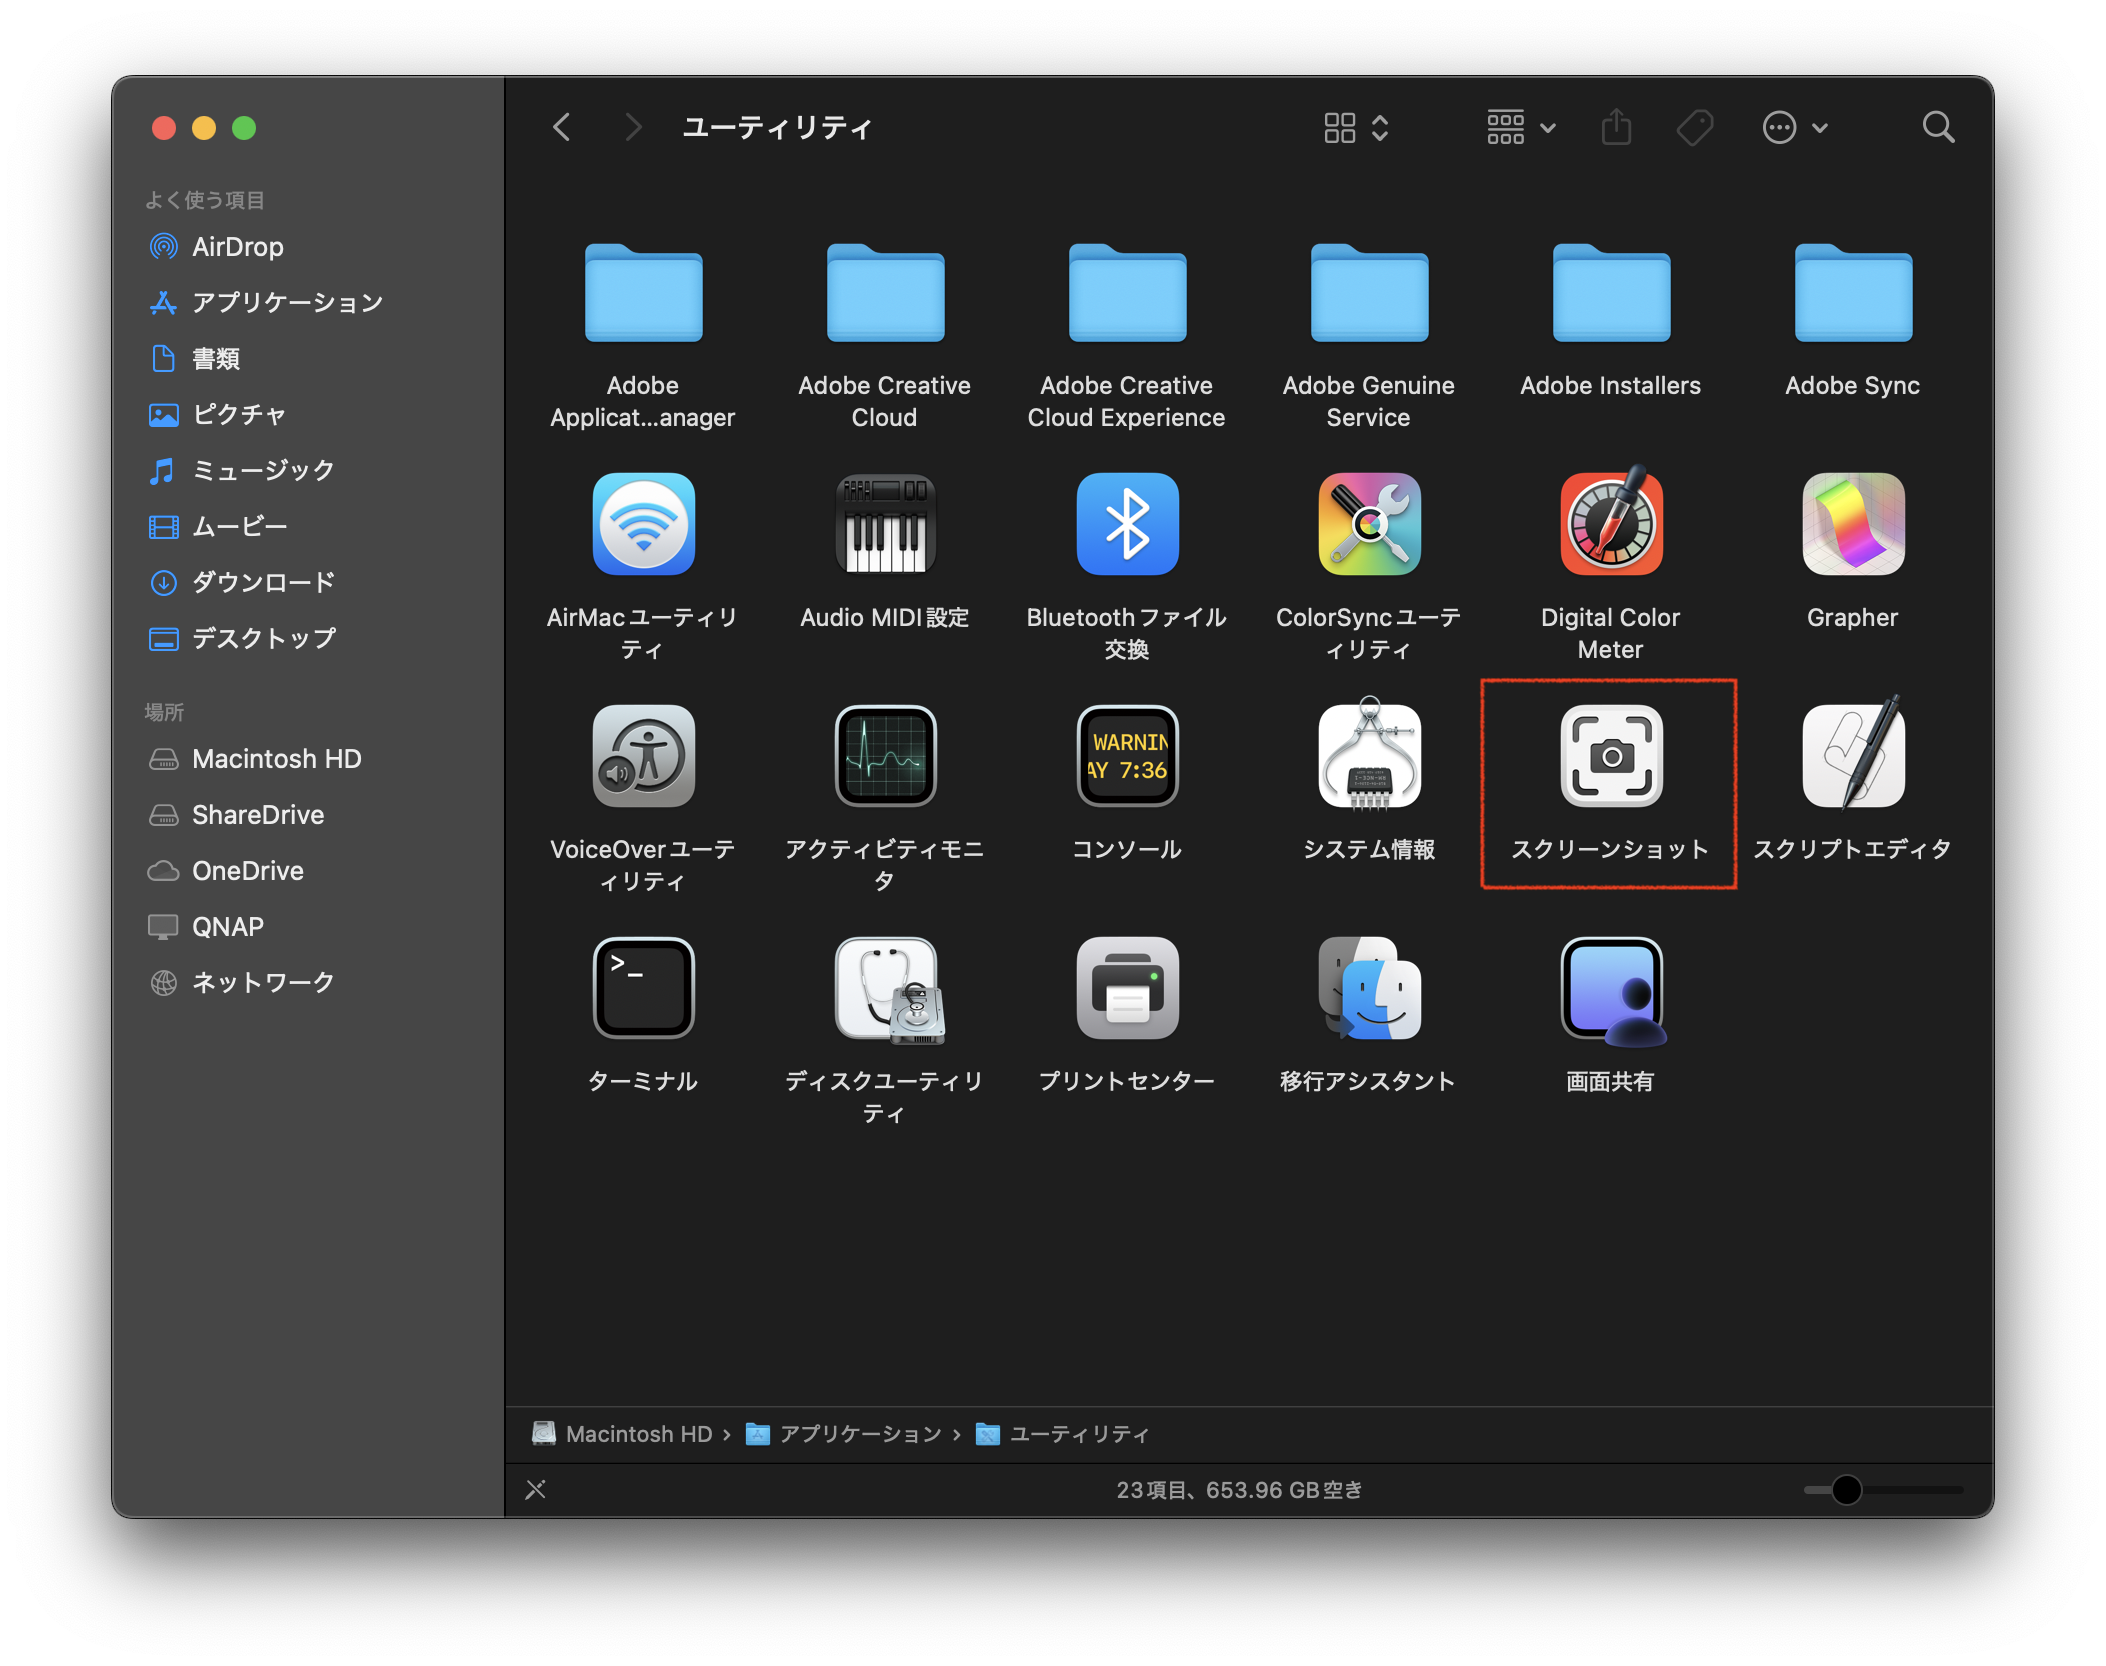Select the Audio MIDI設定 app icon
This screenshot has width=2106, height=1666.
(x=885, y=524)
